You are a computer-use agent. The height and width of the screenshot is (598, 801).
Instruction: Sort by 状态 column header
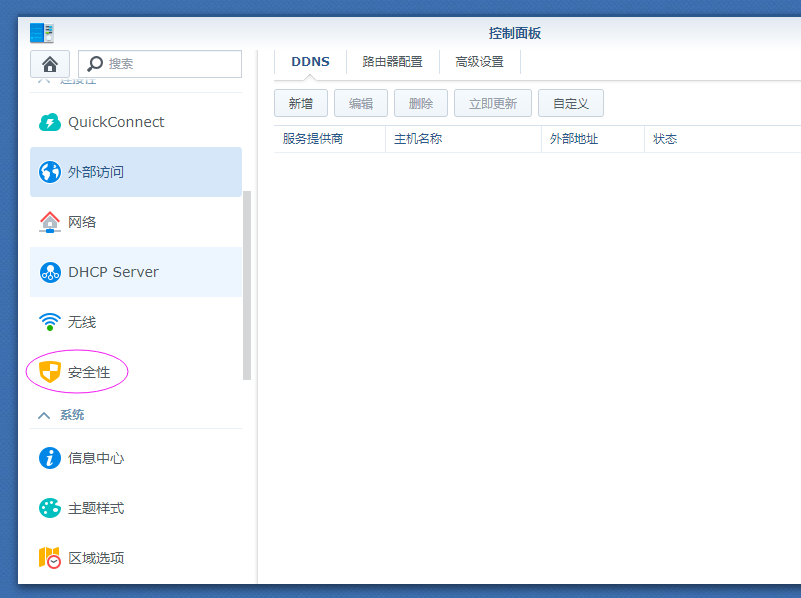[x=723, y=139]
